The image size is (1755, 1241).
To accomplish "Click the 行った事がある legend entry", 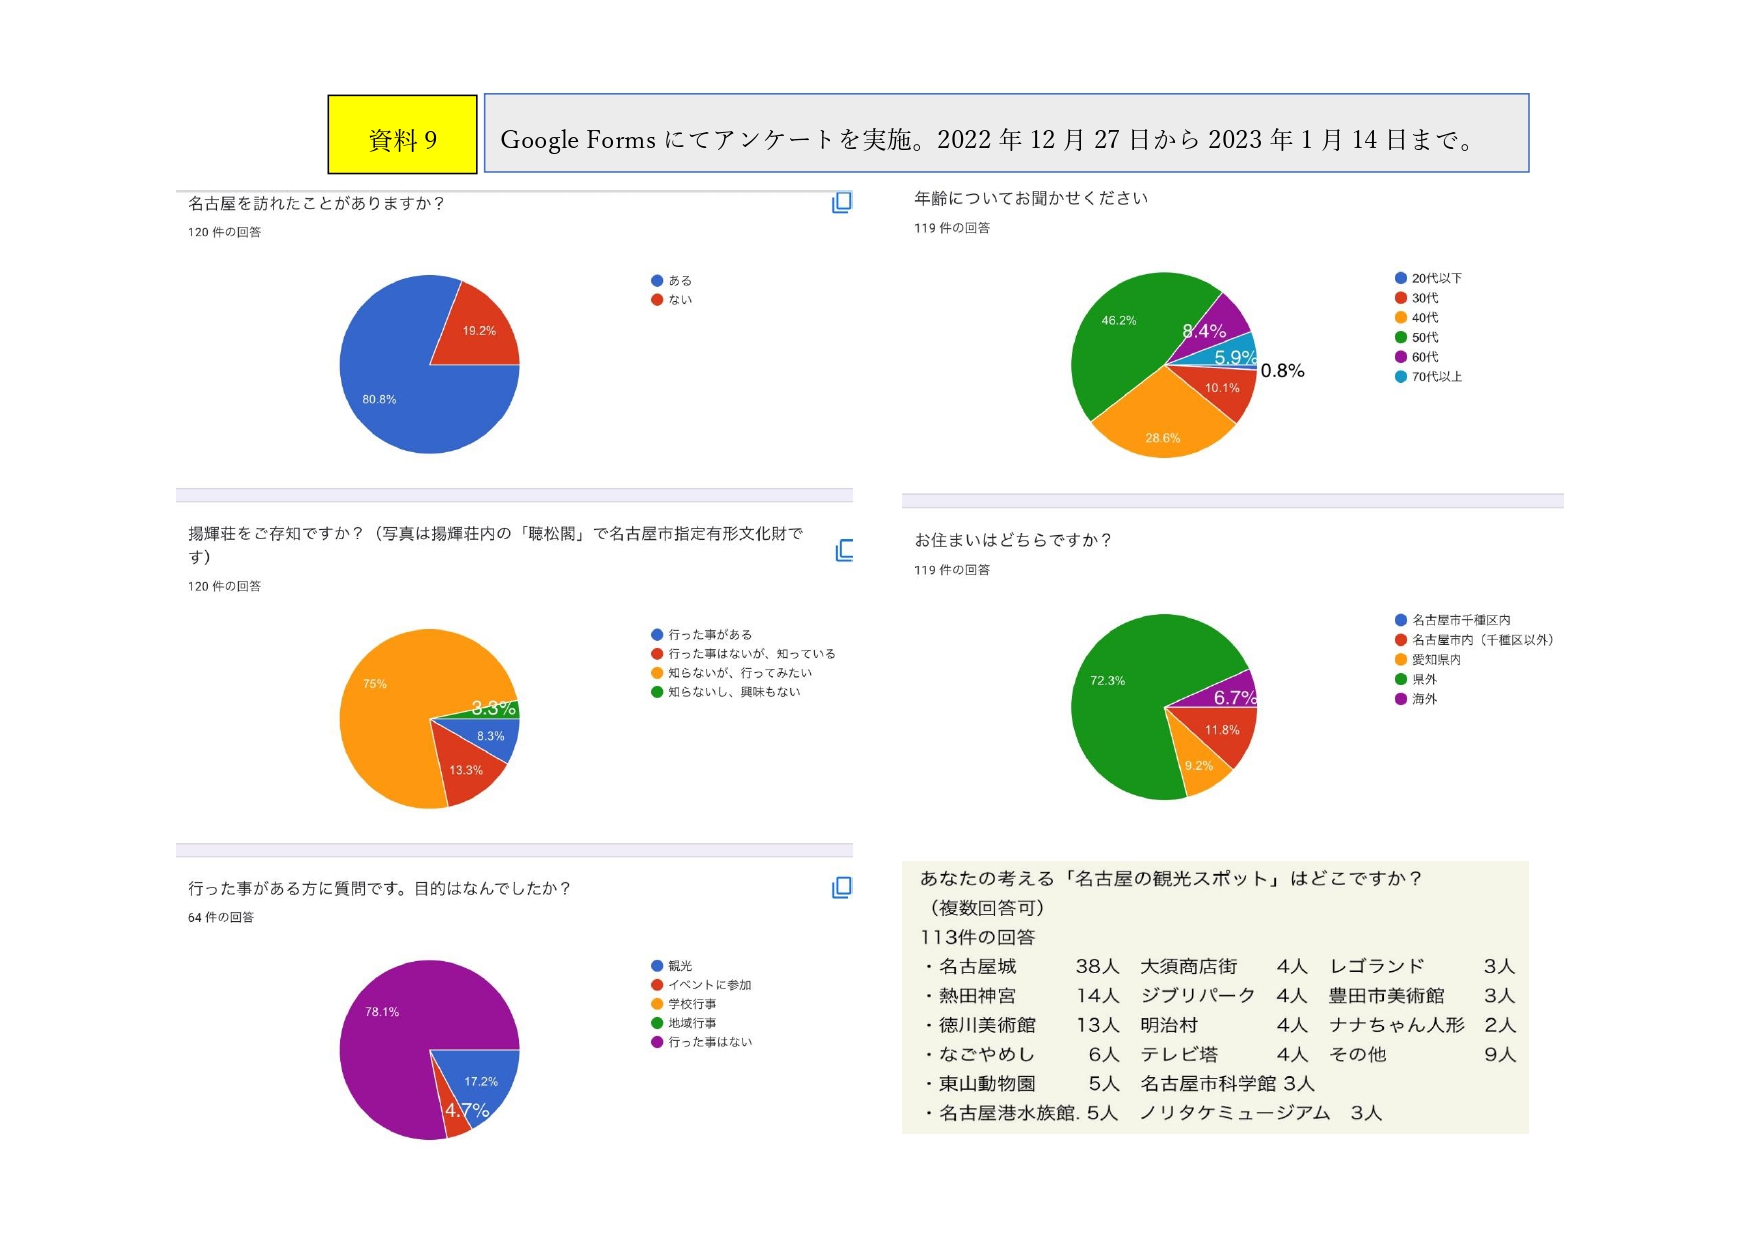I will (x=709, y=635).
